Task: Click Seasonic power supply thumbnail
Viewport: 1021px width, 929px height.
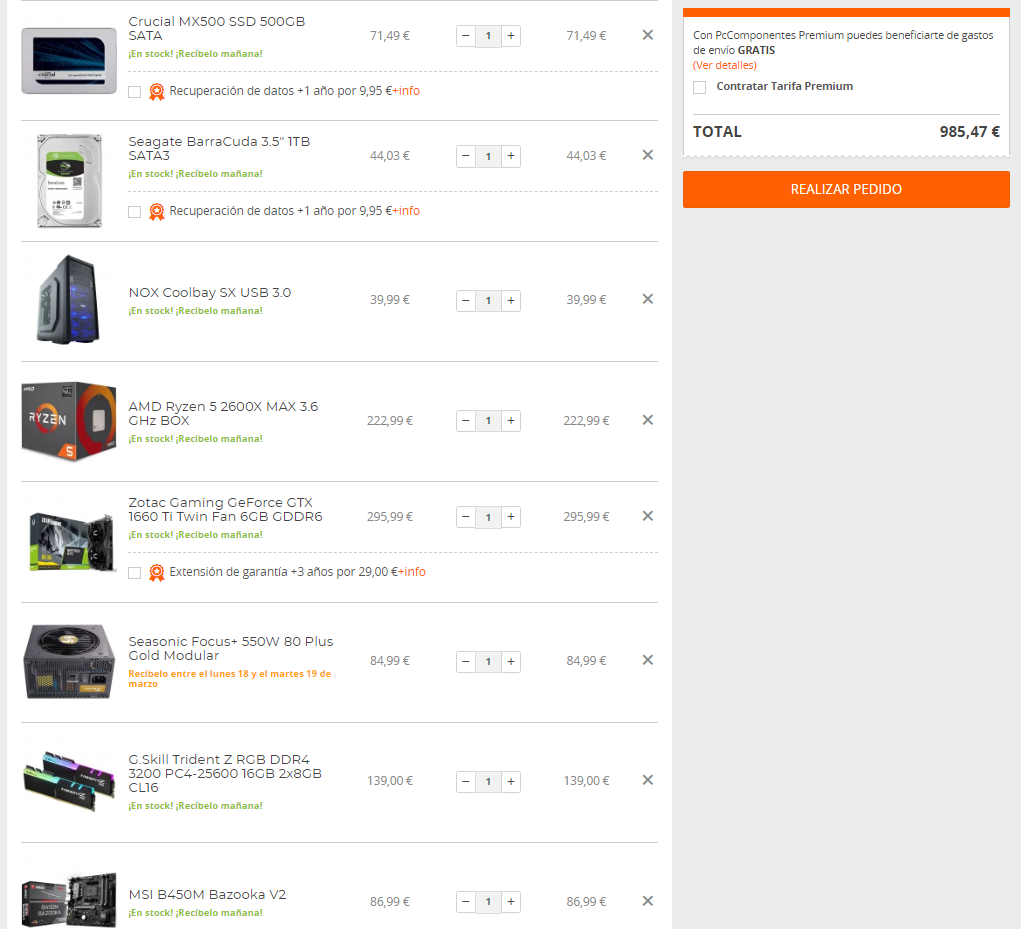Action: coord(69,661)
